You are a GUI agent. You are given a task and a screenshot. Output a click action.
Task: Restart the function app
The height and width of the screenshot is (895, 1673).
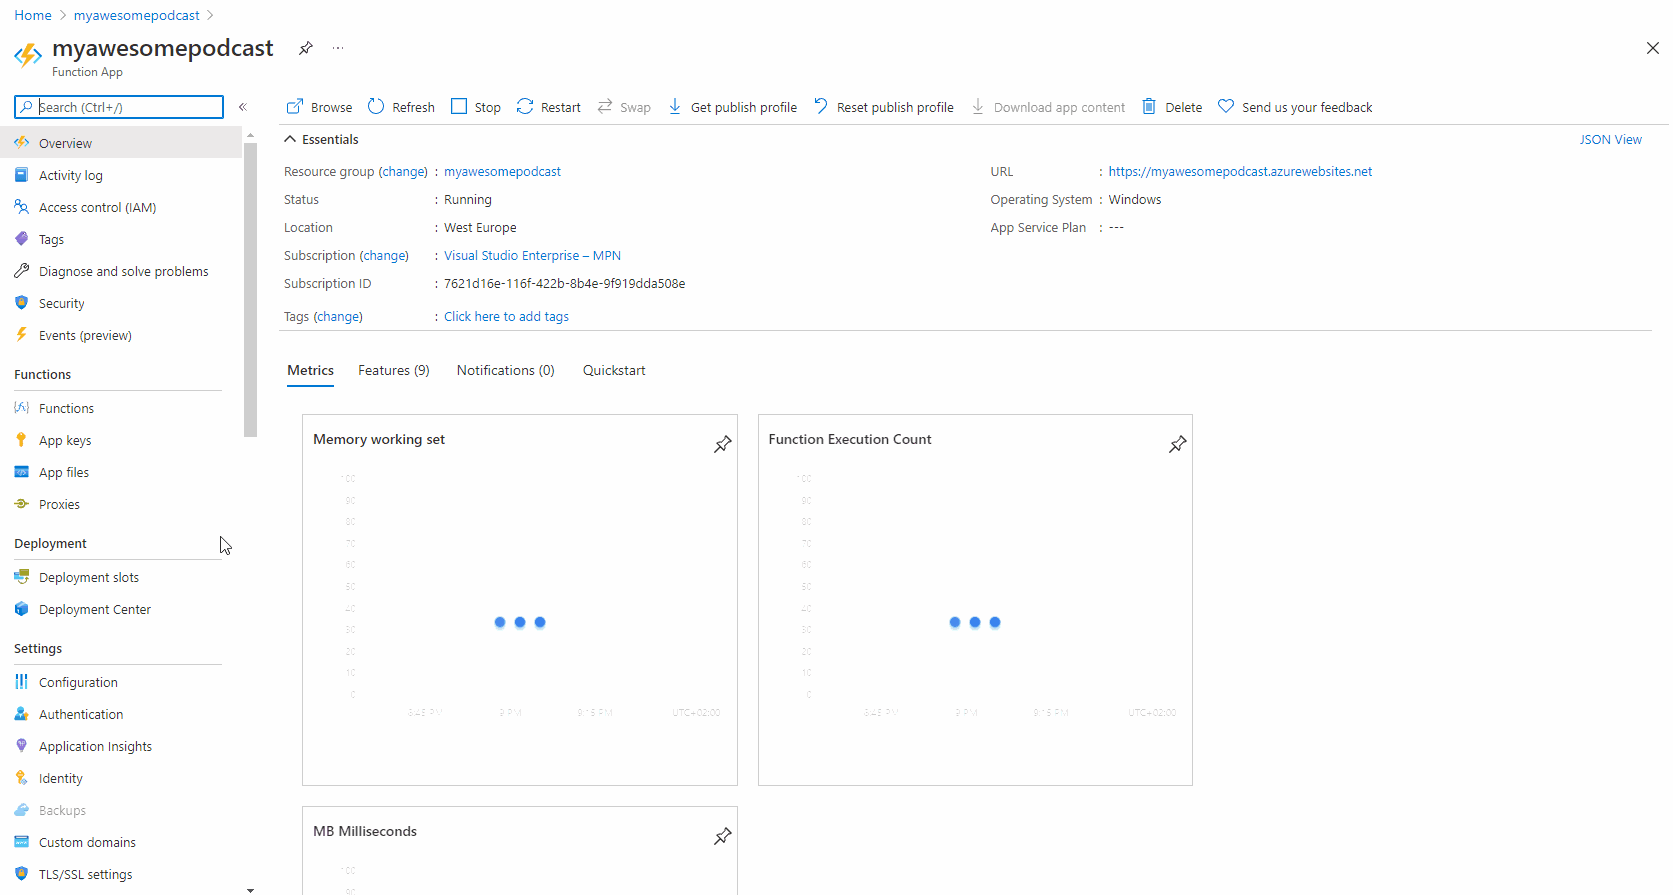click(x=548, y=107)
